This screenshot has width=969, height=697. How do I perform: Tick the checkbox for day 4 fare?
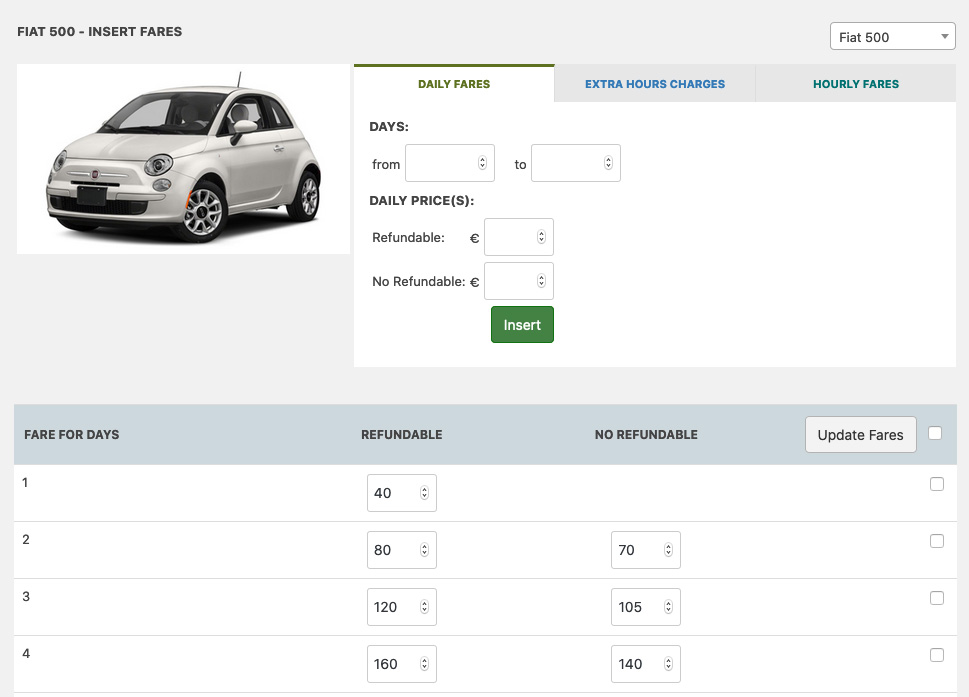click(937, 654)
